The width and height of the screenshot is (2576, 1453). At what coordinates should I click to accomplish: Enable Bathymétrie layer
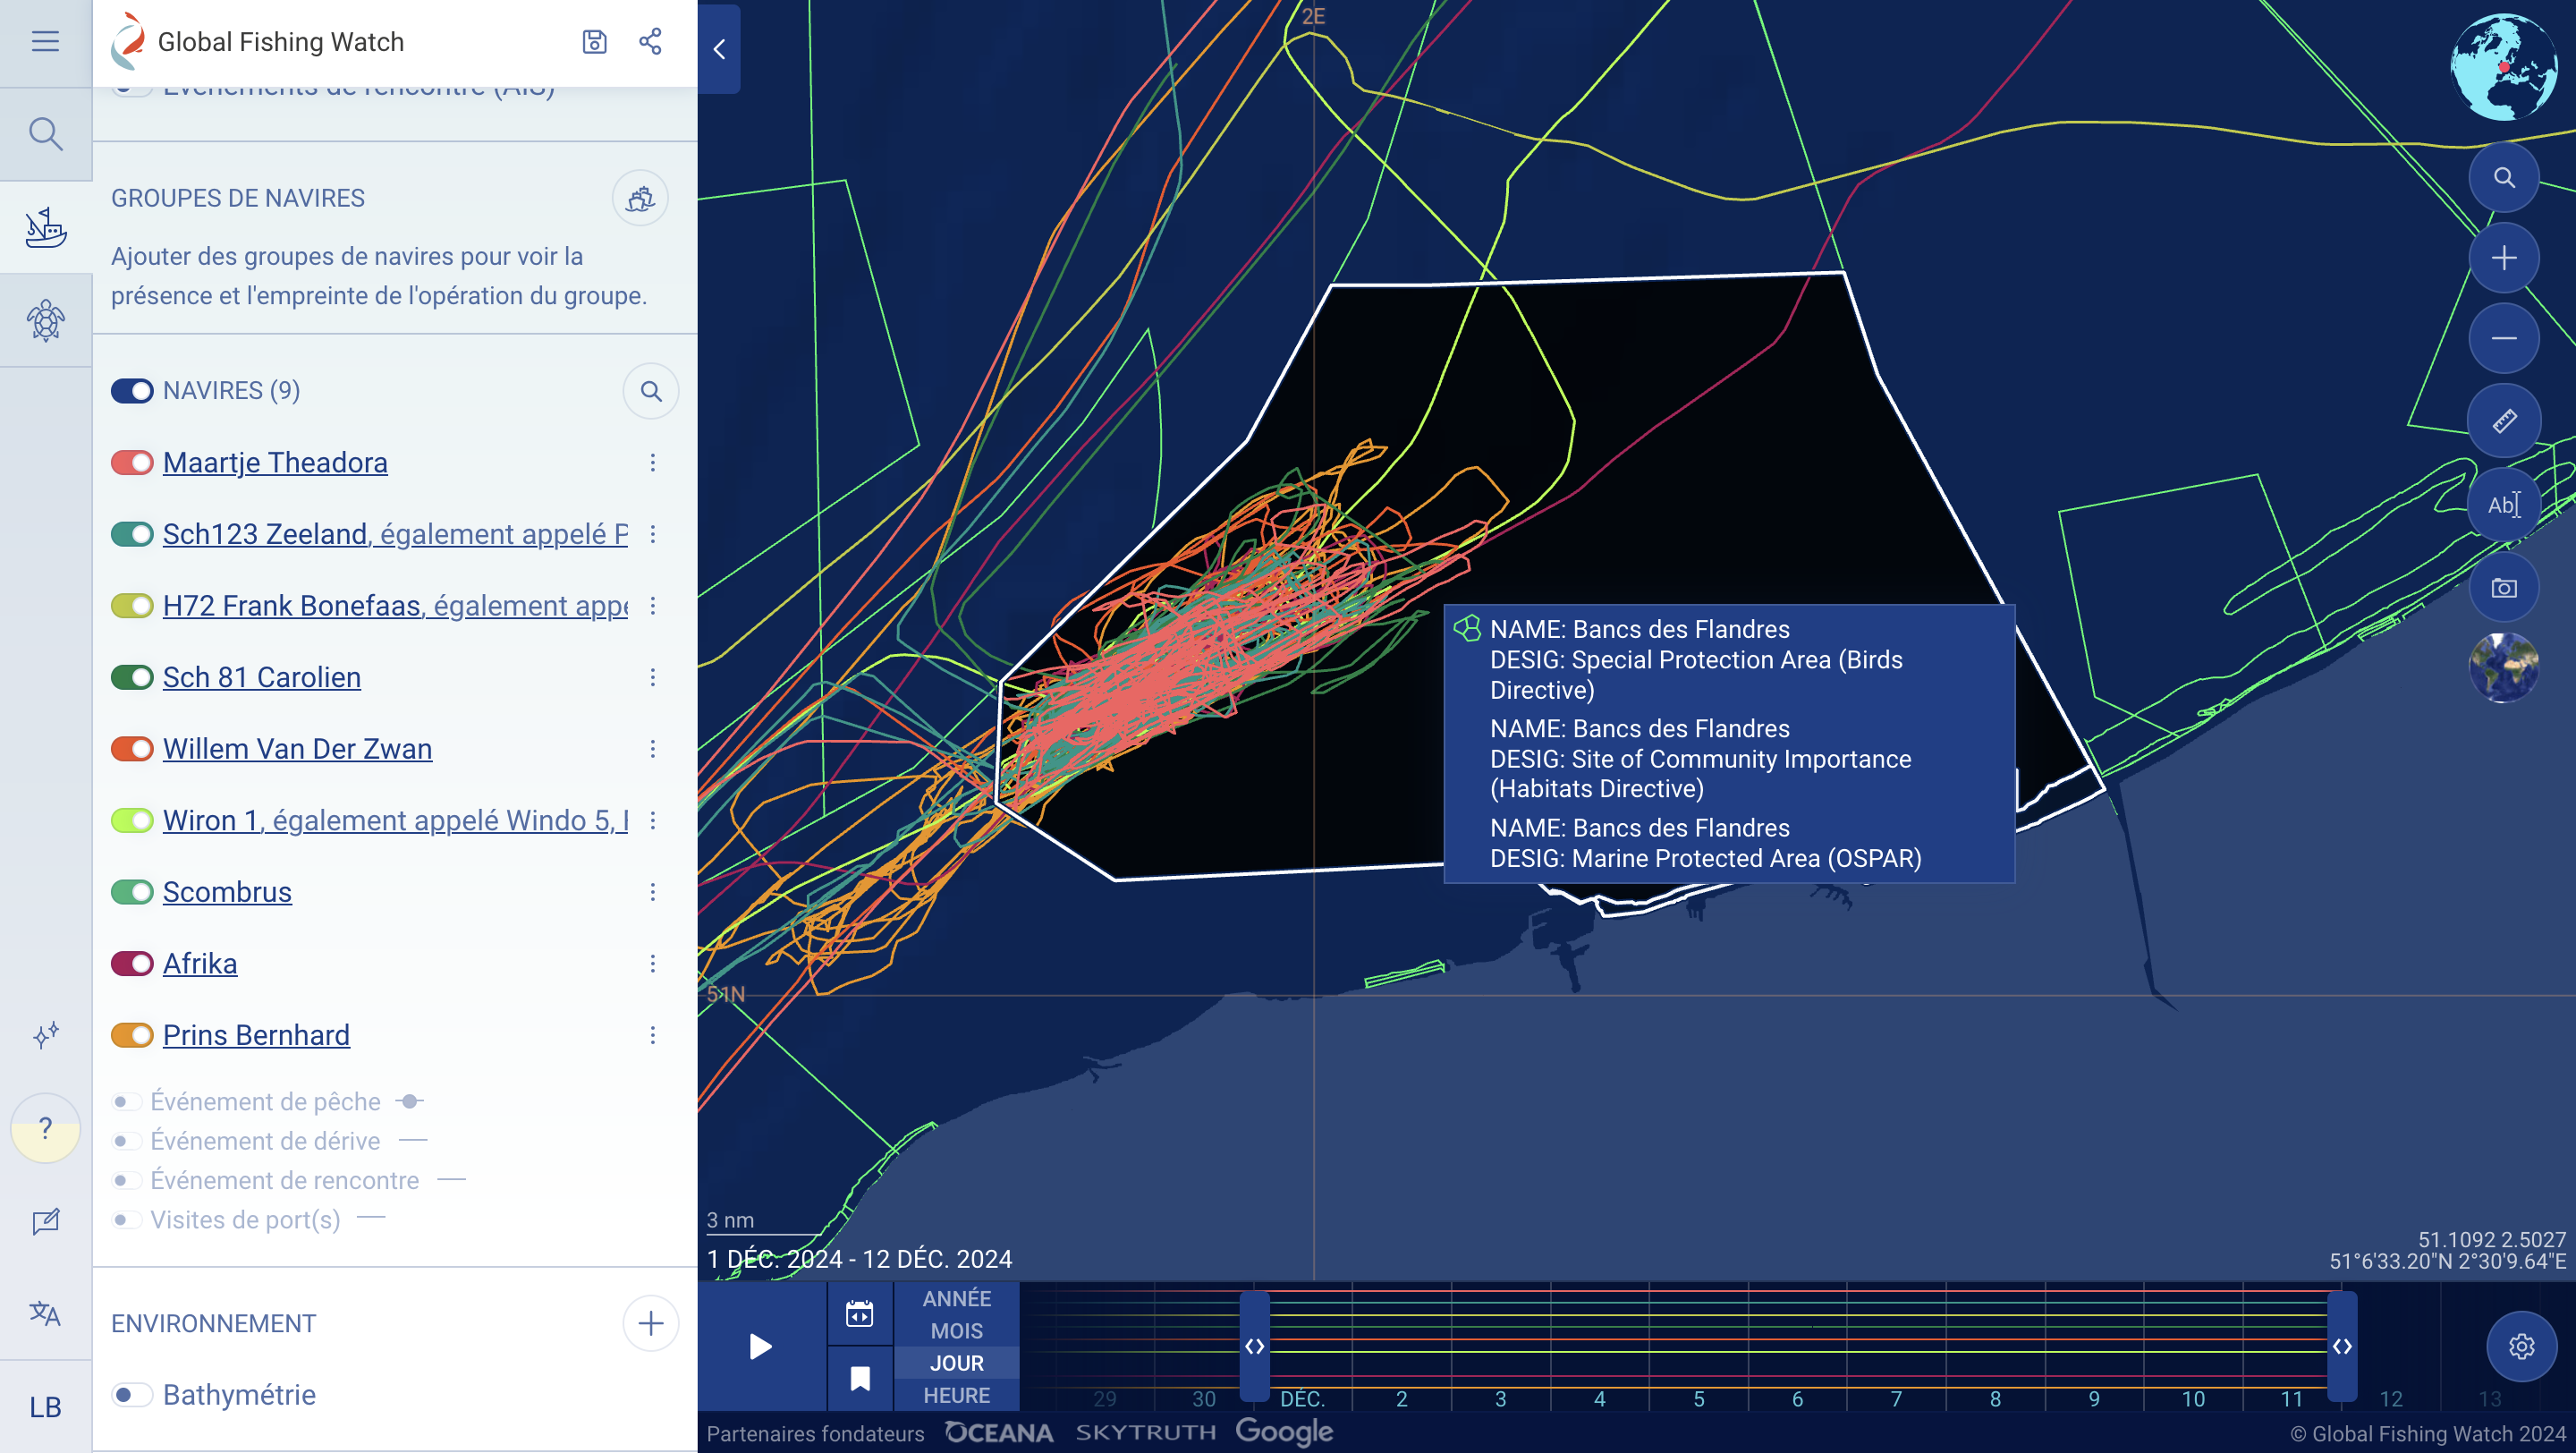pyautogui.click(x=132, y=1395)
